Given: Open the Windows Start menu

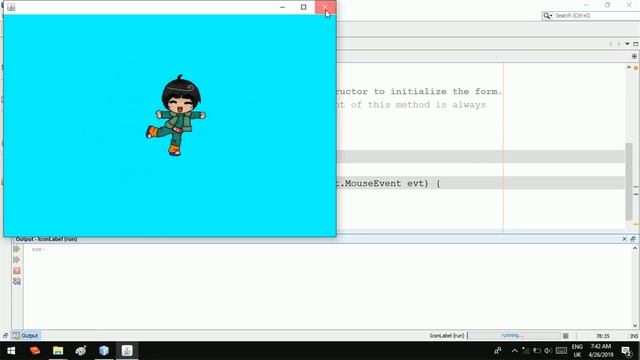Looking at the screenshot, I should tap(11, 351).
